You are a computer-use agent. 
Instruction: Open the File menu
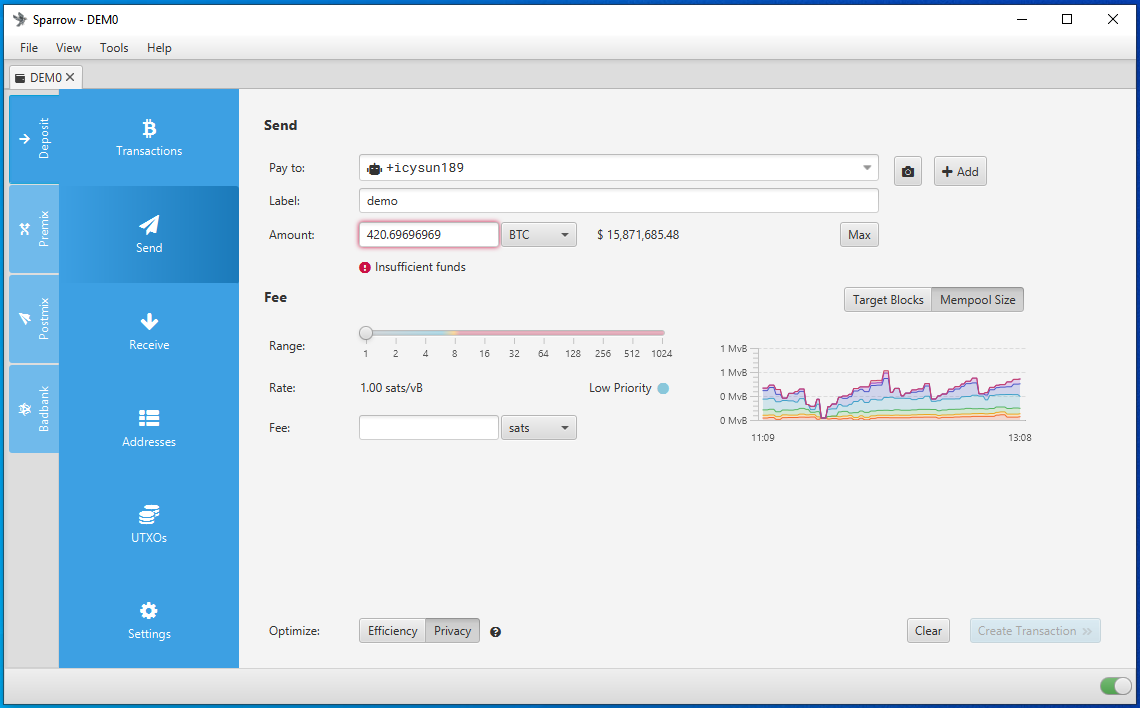[x=29, y=48]
